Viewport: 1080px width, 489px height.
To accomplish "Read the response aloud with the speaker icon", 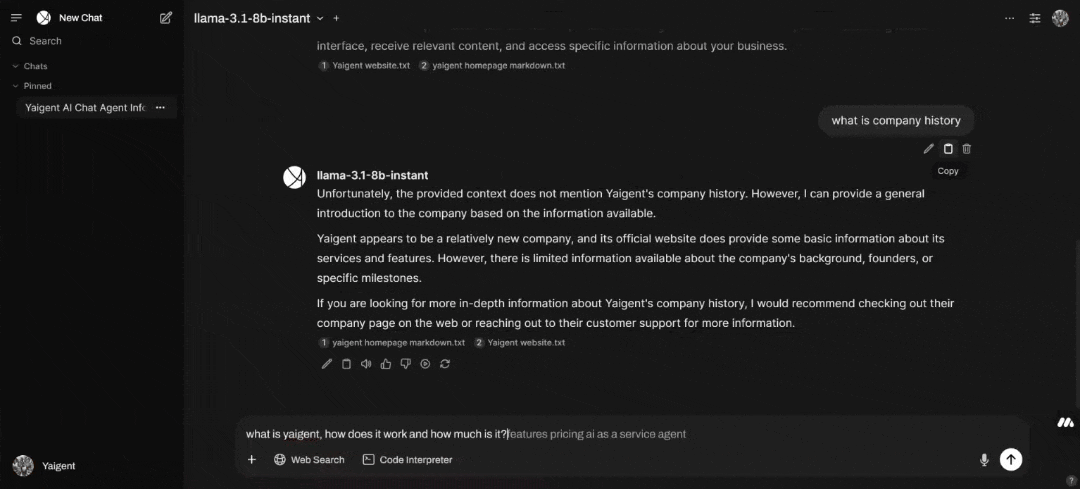I will [366, 364].
